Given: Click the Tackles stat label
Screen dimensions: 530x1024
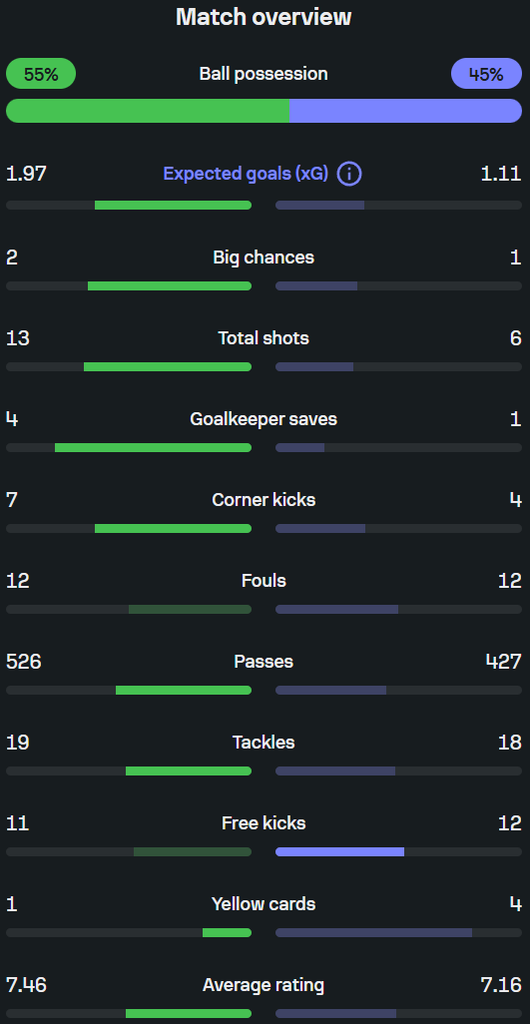Looking at the screenshot, I should click(264, 743).
